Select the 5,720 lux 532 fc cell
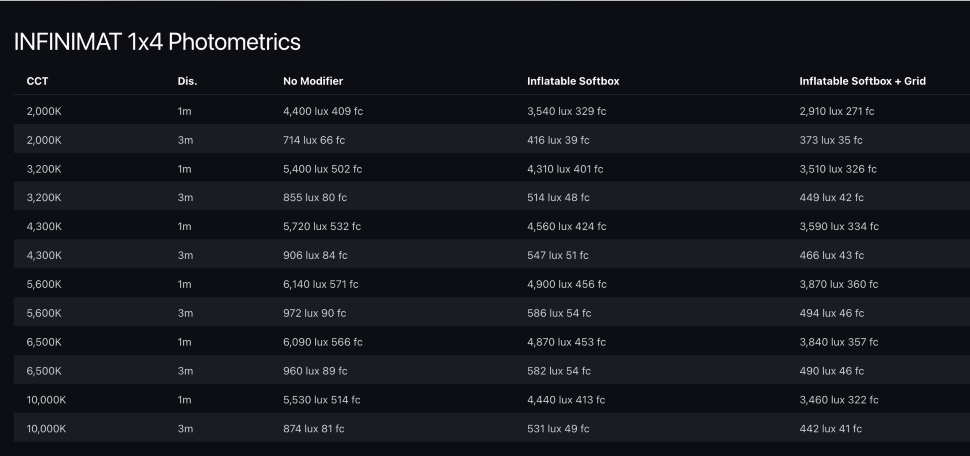Viewport: 970px width, 456px height. (x=322, y=227)
